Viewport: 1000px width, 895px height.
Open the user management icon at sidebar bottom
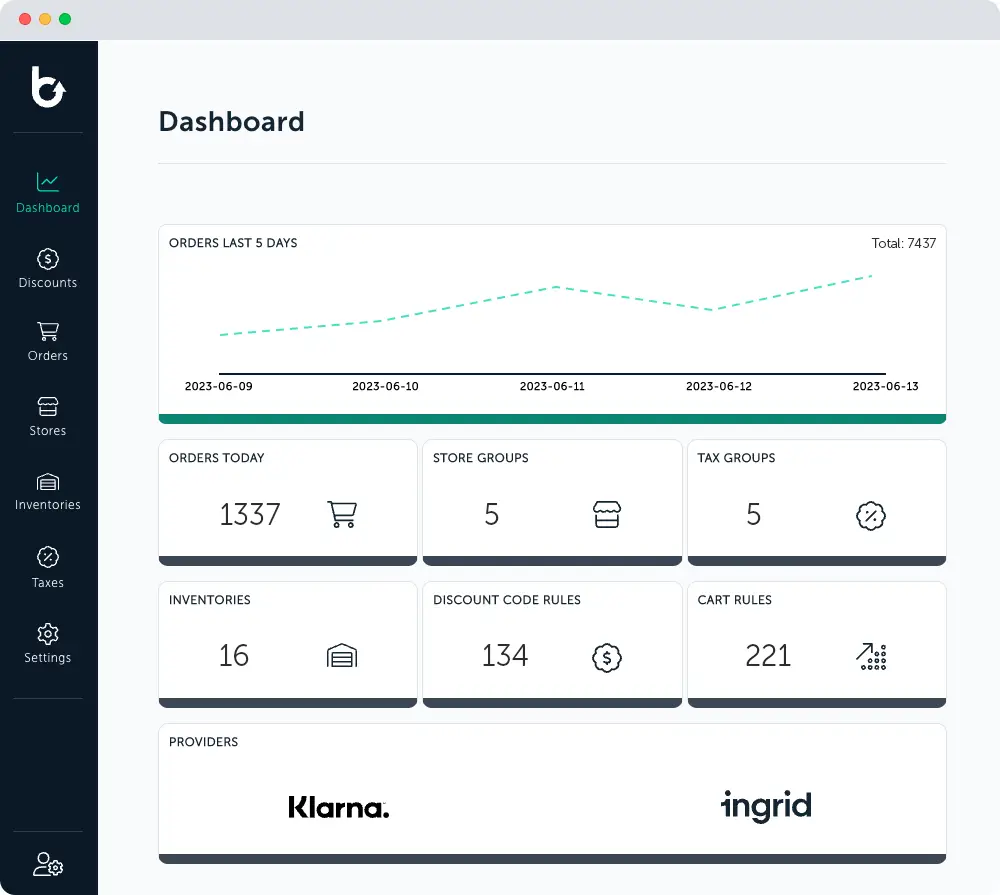[x=47, y=864]
